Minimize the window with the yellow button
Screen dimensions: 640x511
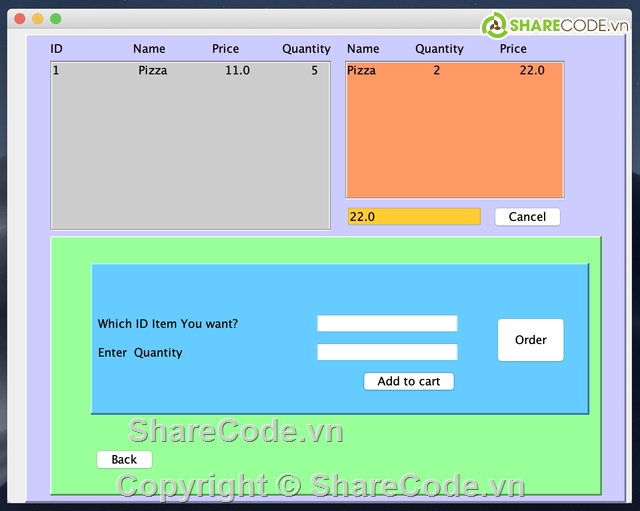[38, 19]
